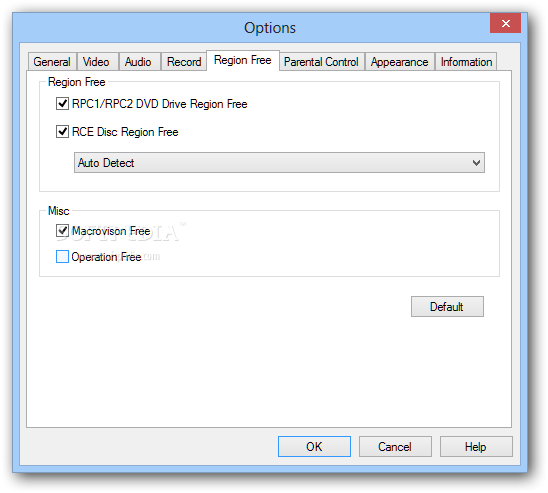Click the Cancel button
The width and height of the screenshot is (548, 493).
click(x=395, y=446)
